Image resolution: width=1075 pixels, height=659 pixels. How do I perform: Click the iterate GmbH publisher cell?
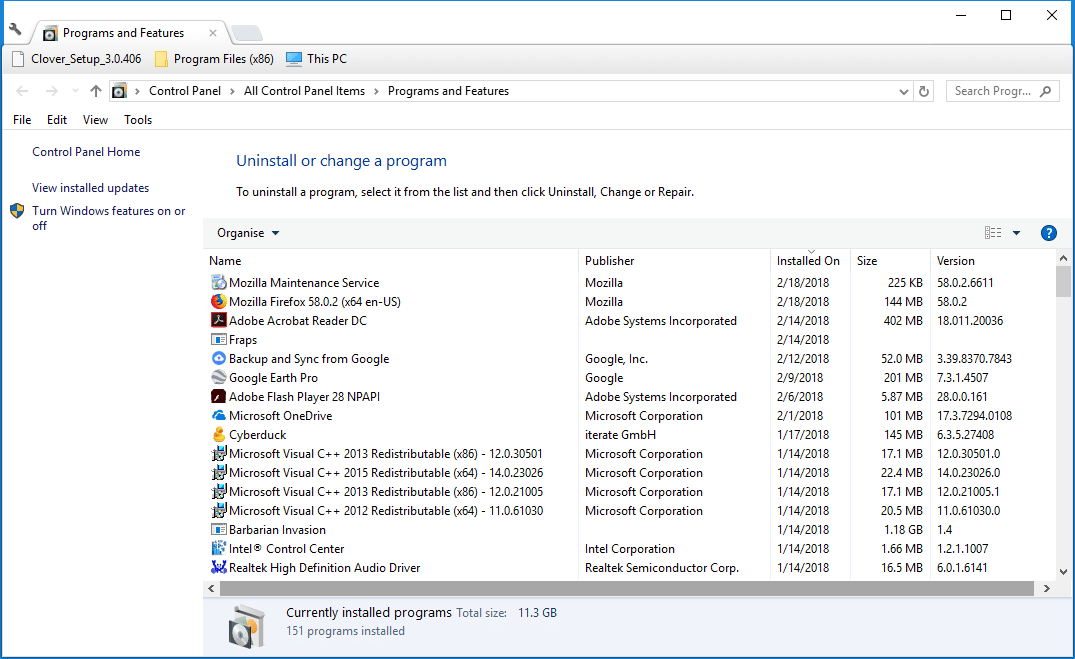click(x=620, y=435)
